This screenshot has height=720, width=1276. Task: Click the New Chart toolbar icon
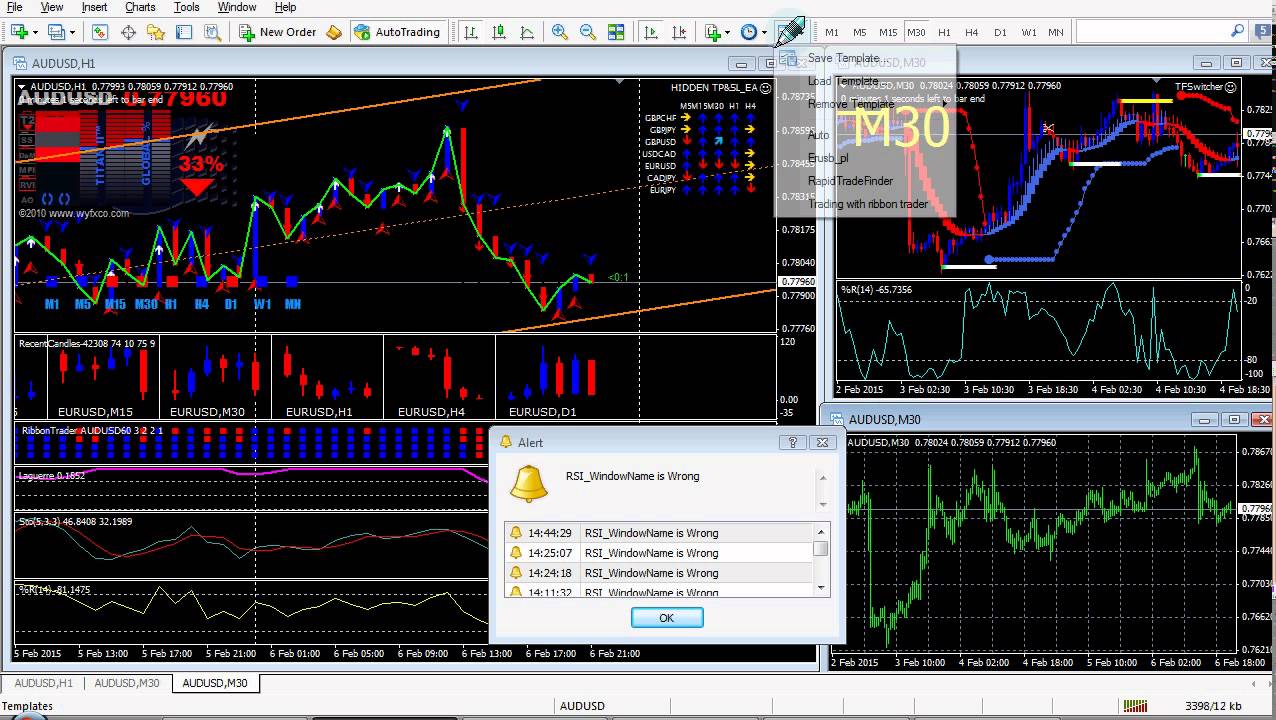click(x=17, y=32)
